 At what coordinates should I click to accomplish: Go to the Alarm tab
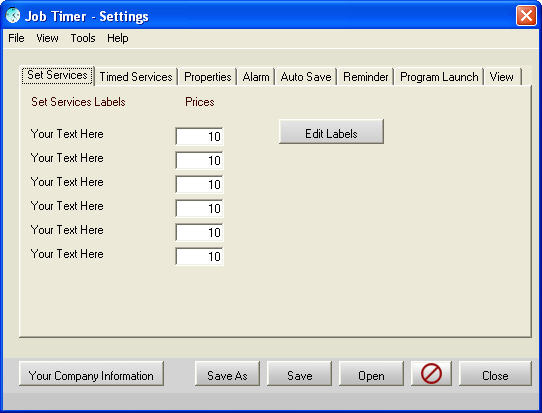pos(256,77)
